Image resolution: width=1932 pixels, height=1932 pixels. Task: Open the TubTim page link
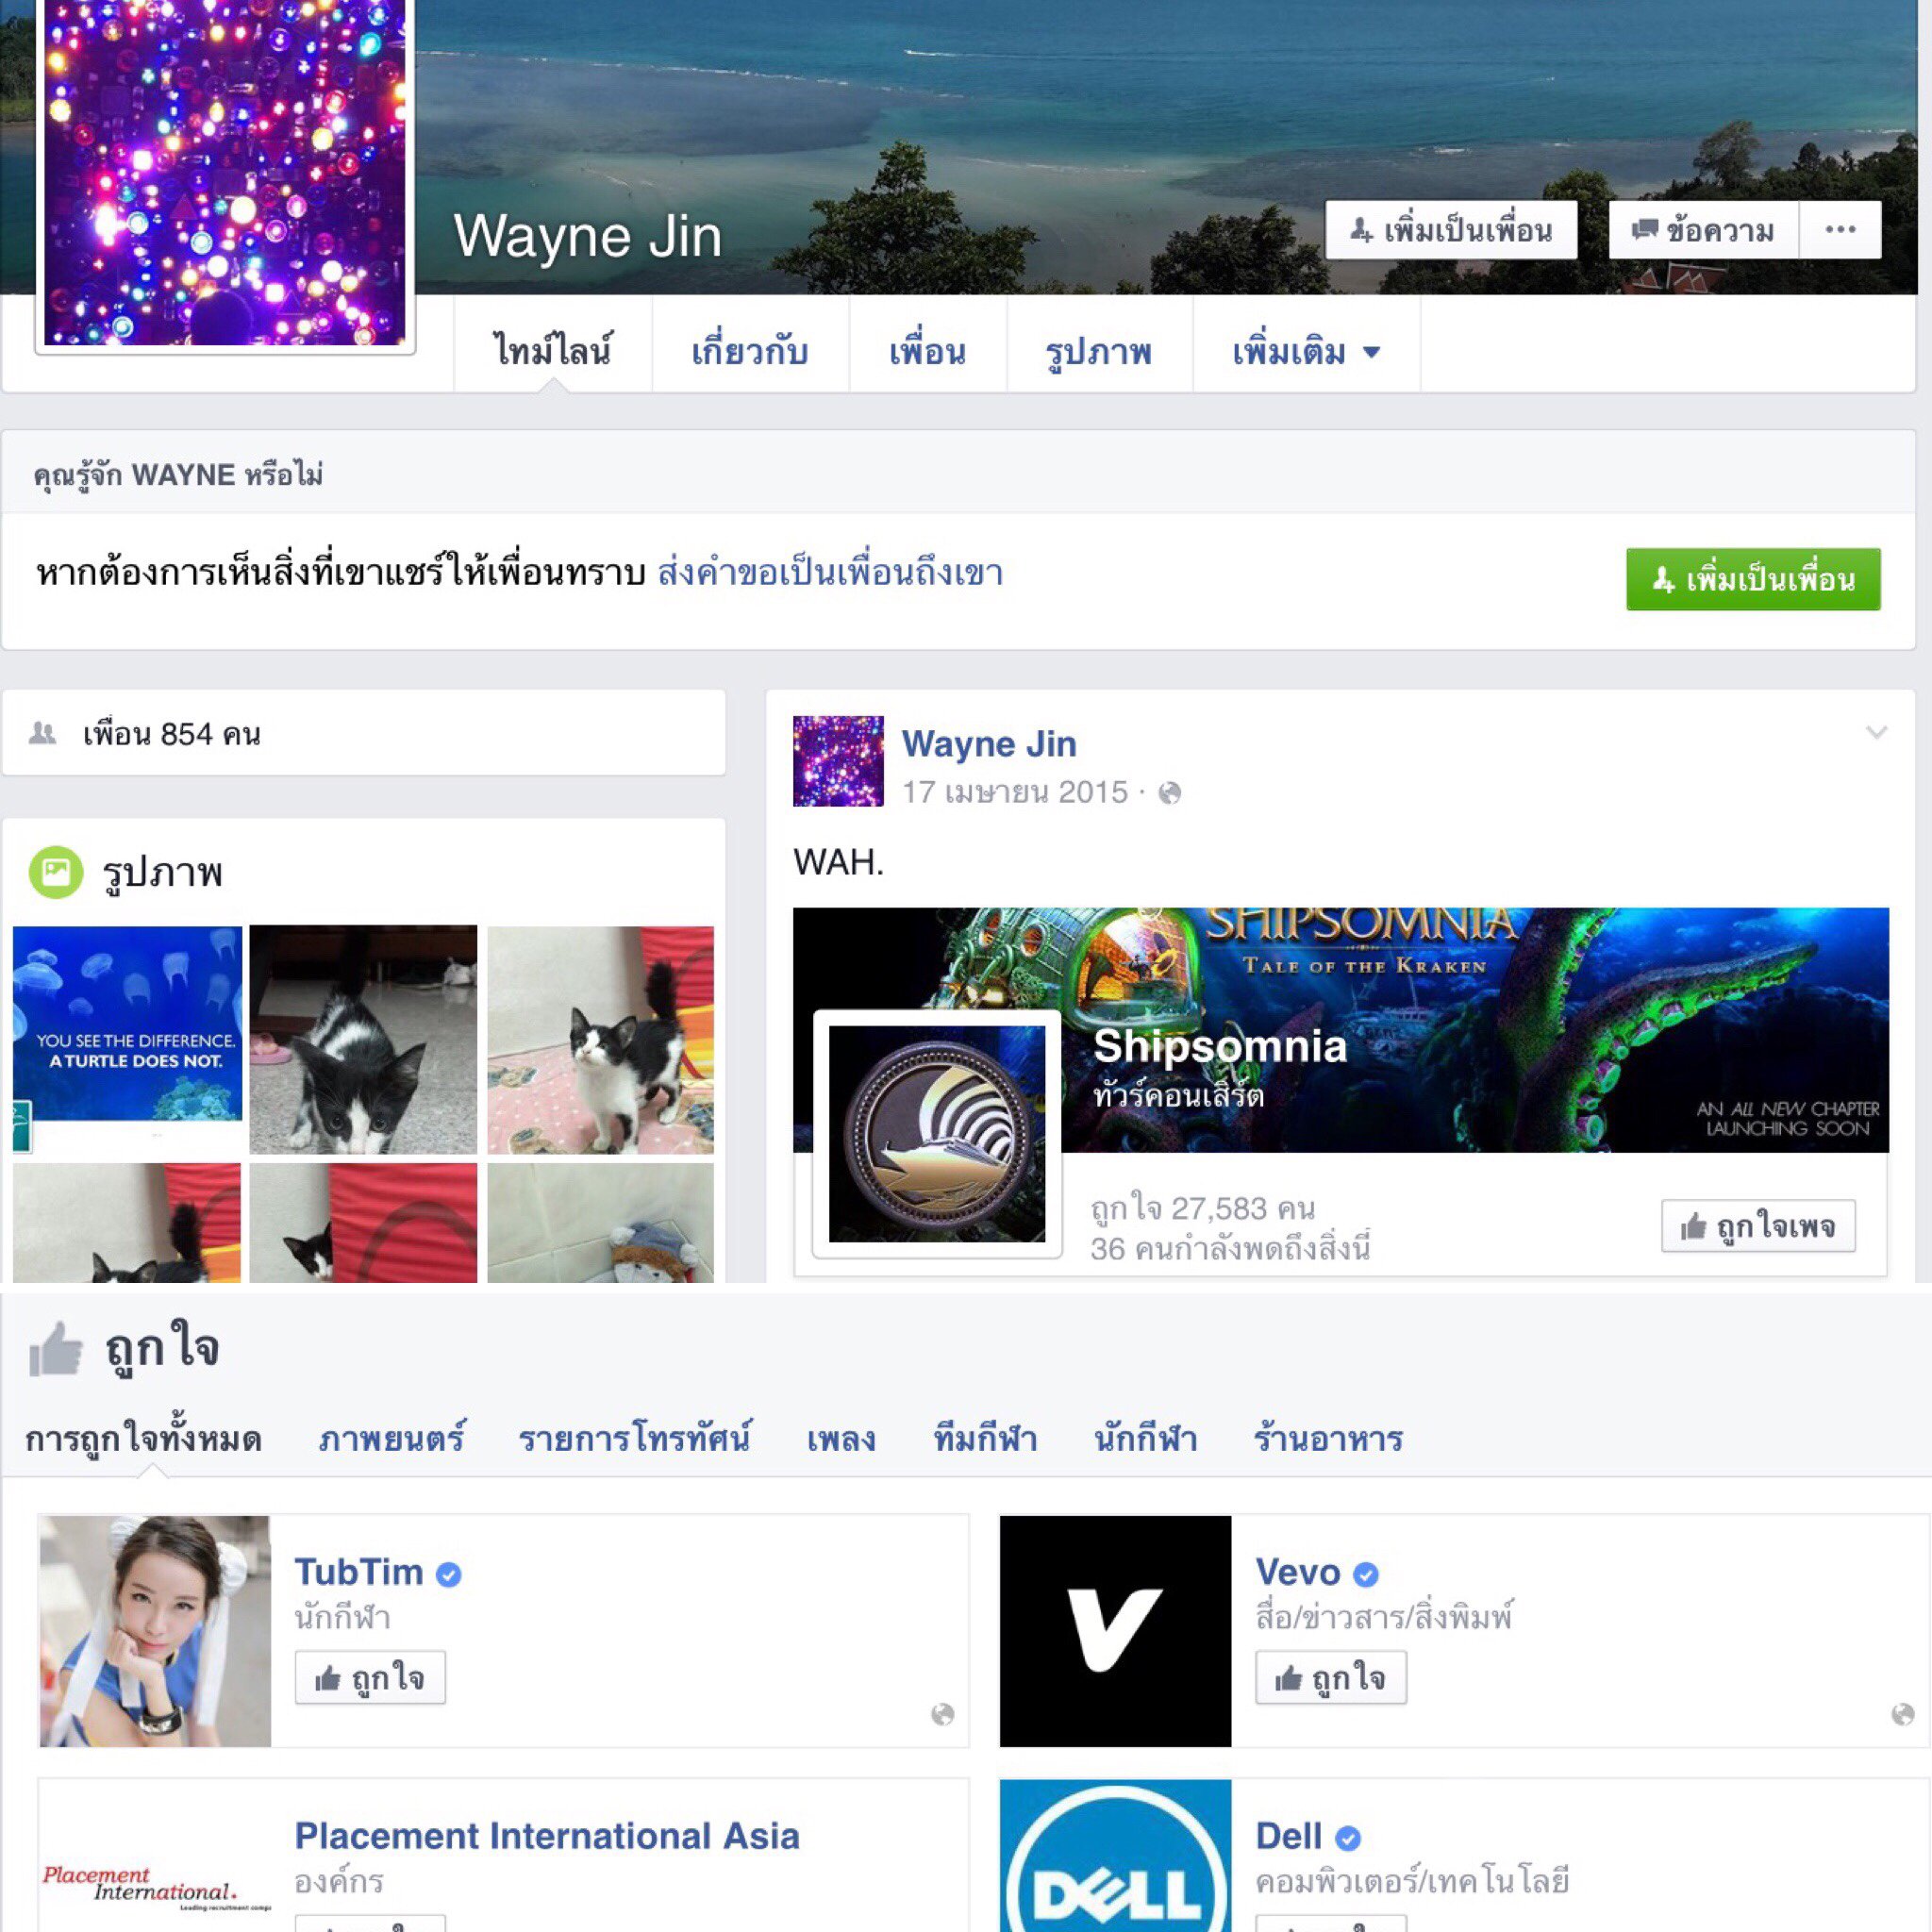359,1572
